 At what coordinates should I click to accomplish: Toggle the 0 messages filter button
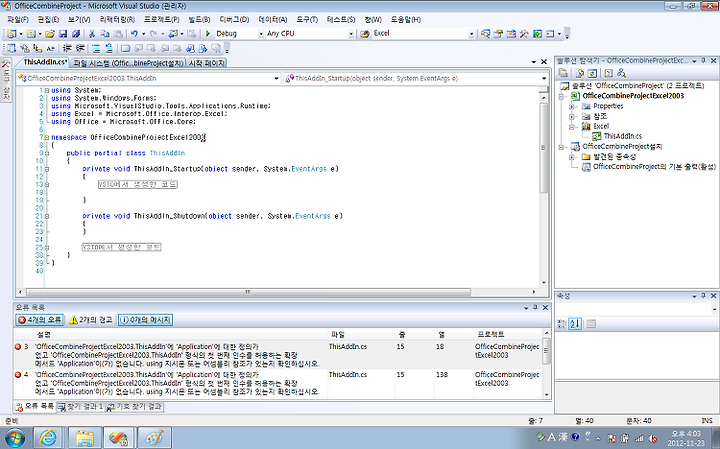146,320
